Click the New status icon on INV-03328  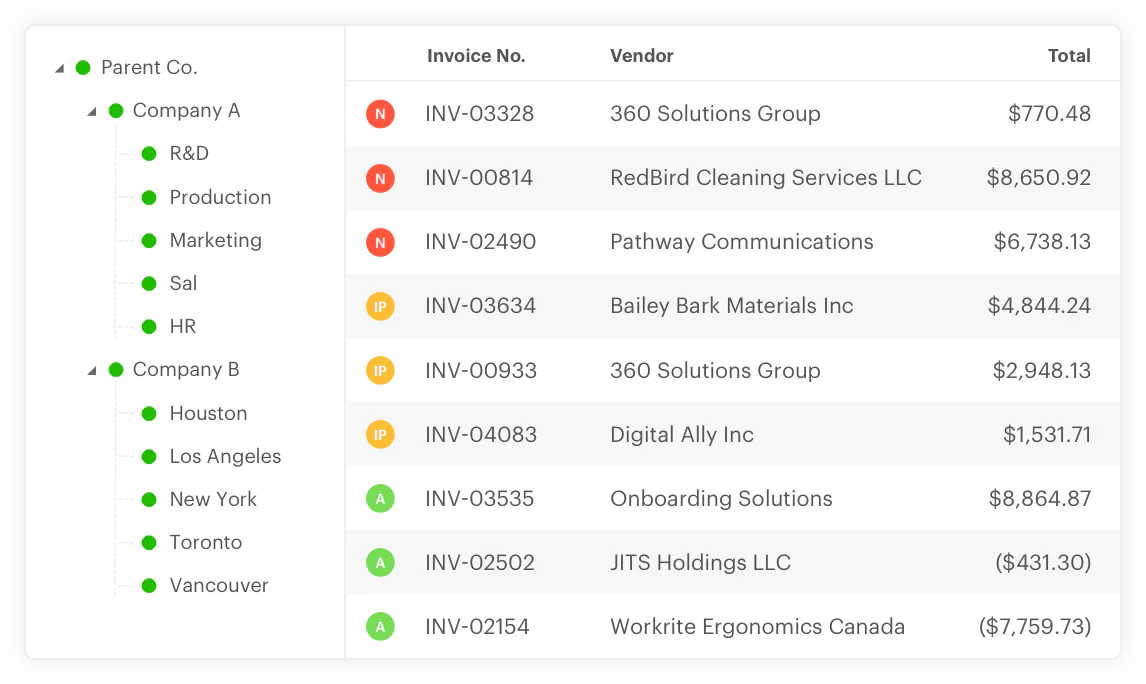[380, 114]
